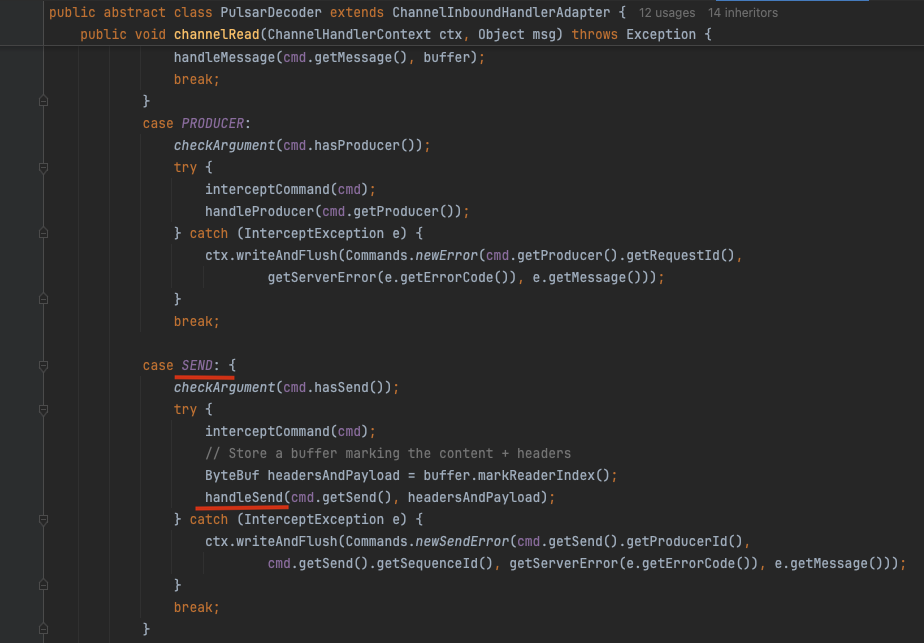The width and height of the screenshot is (924, 643).
Task: Click the 'throws' keyword in the method signature
Action: tap(594, 35)
